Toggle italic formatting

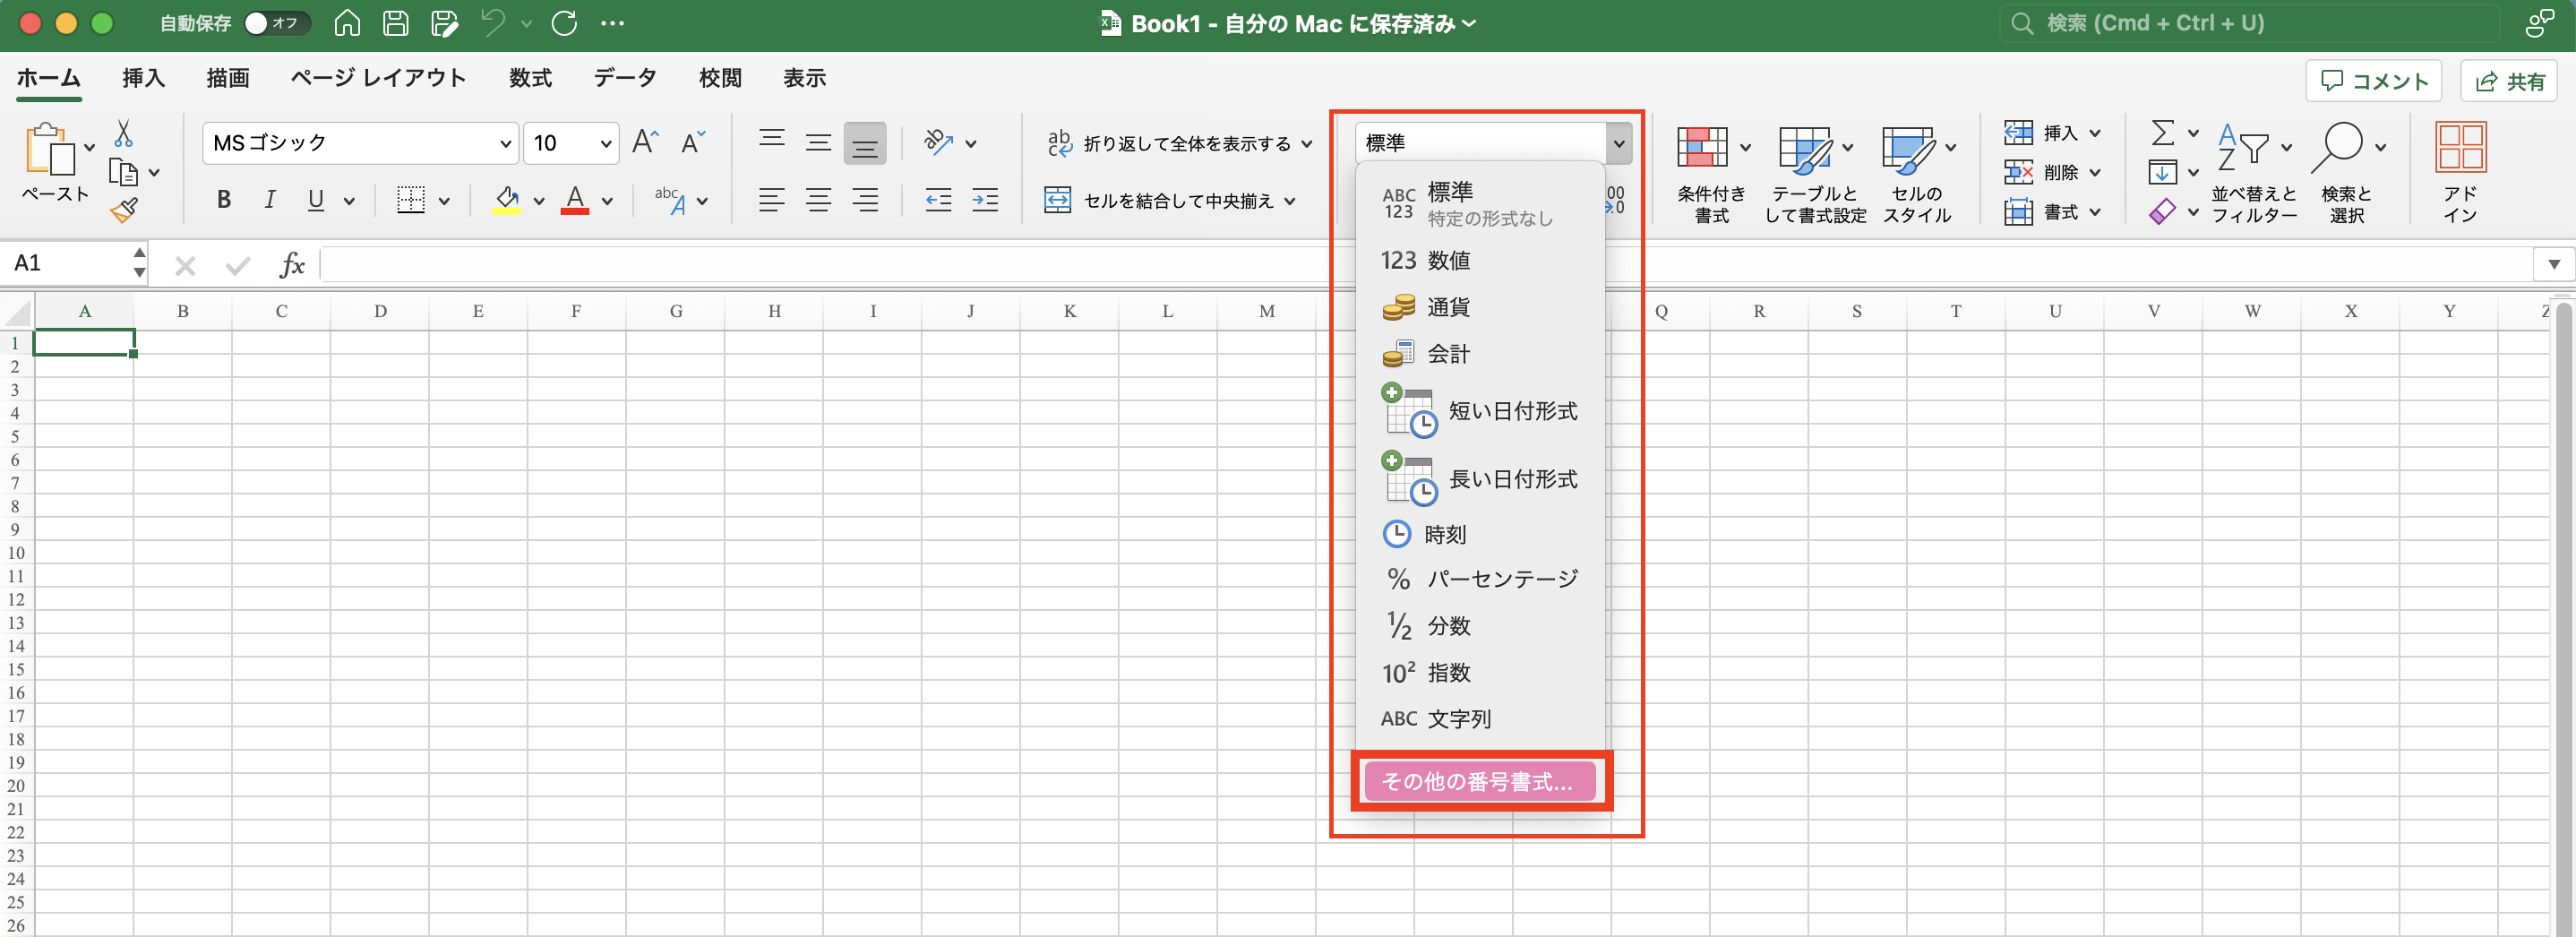pyautogui.click(x=269, y=201)
